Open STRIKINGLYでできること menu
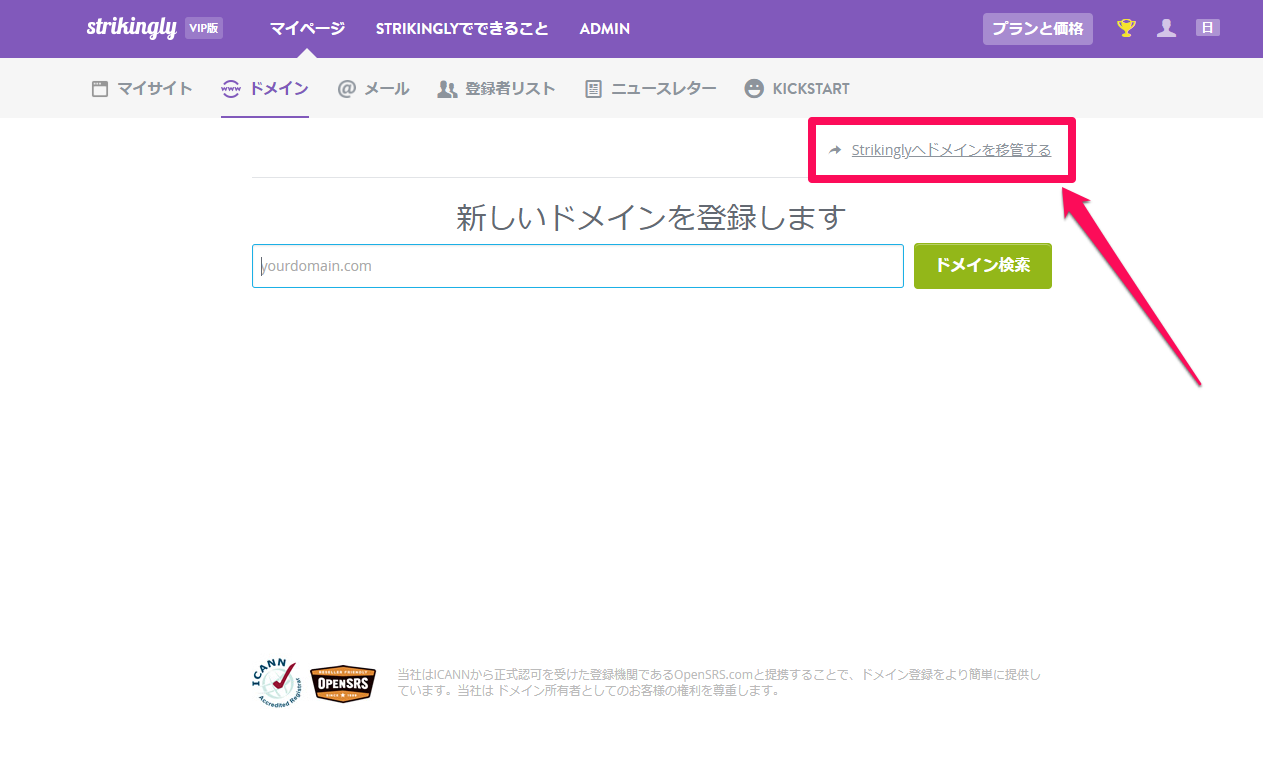Screen dimensions: 1263x764 pyautogui.click(x=462, y=28)
